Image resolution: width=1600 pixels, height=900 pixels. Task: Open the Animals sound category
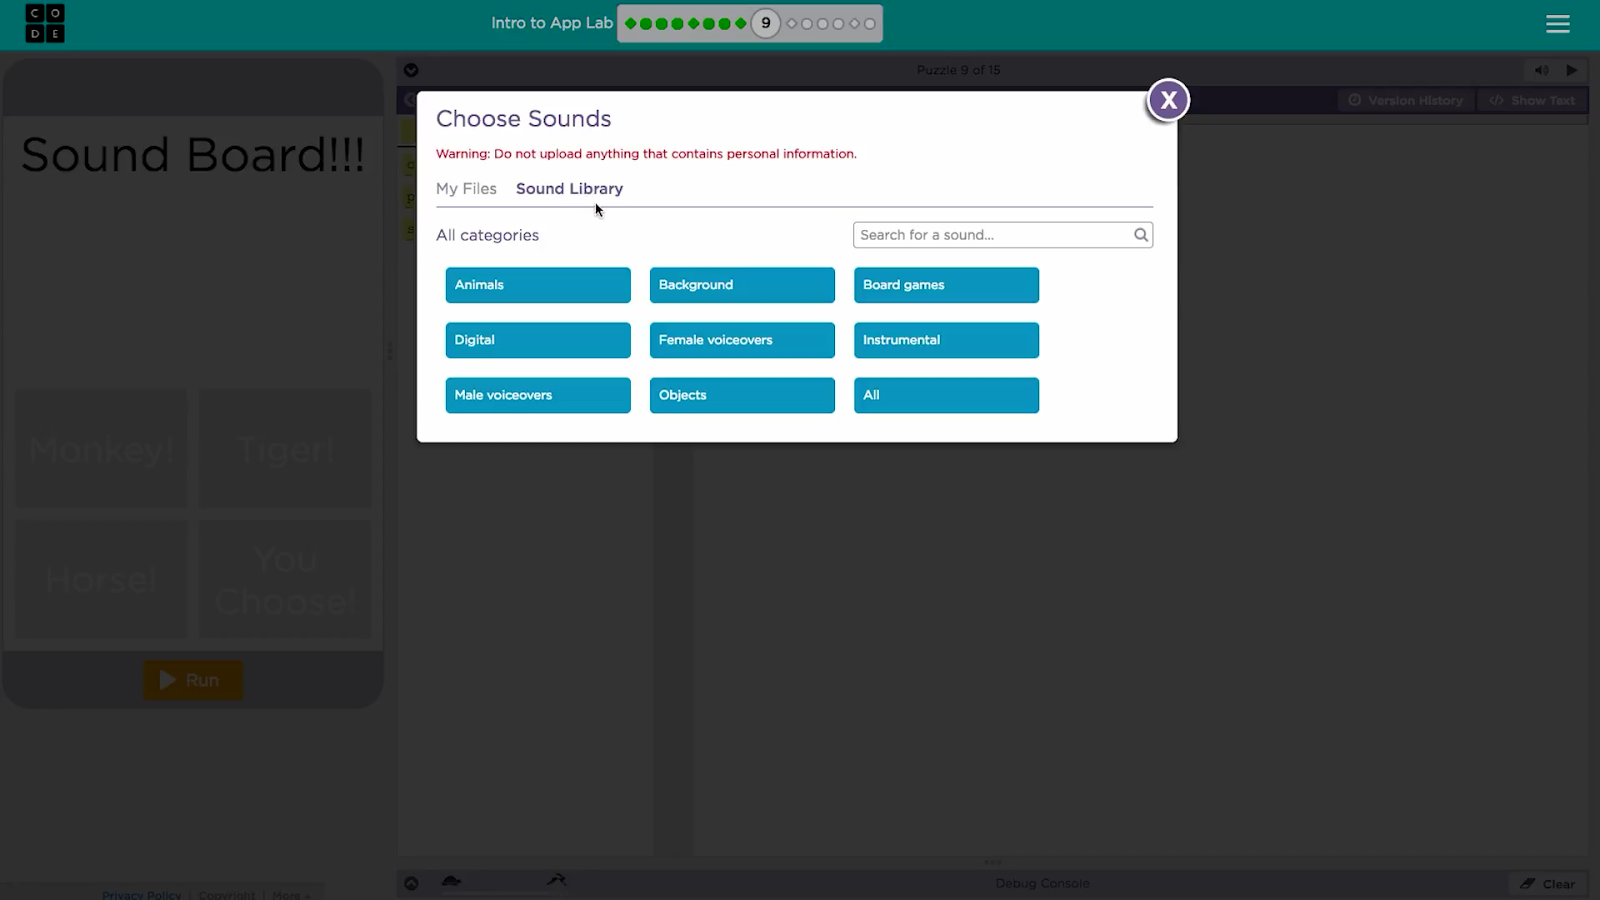click(538, 285)
